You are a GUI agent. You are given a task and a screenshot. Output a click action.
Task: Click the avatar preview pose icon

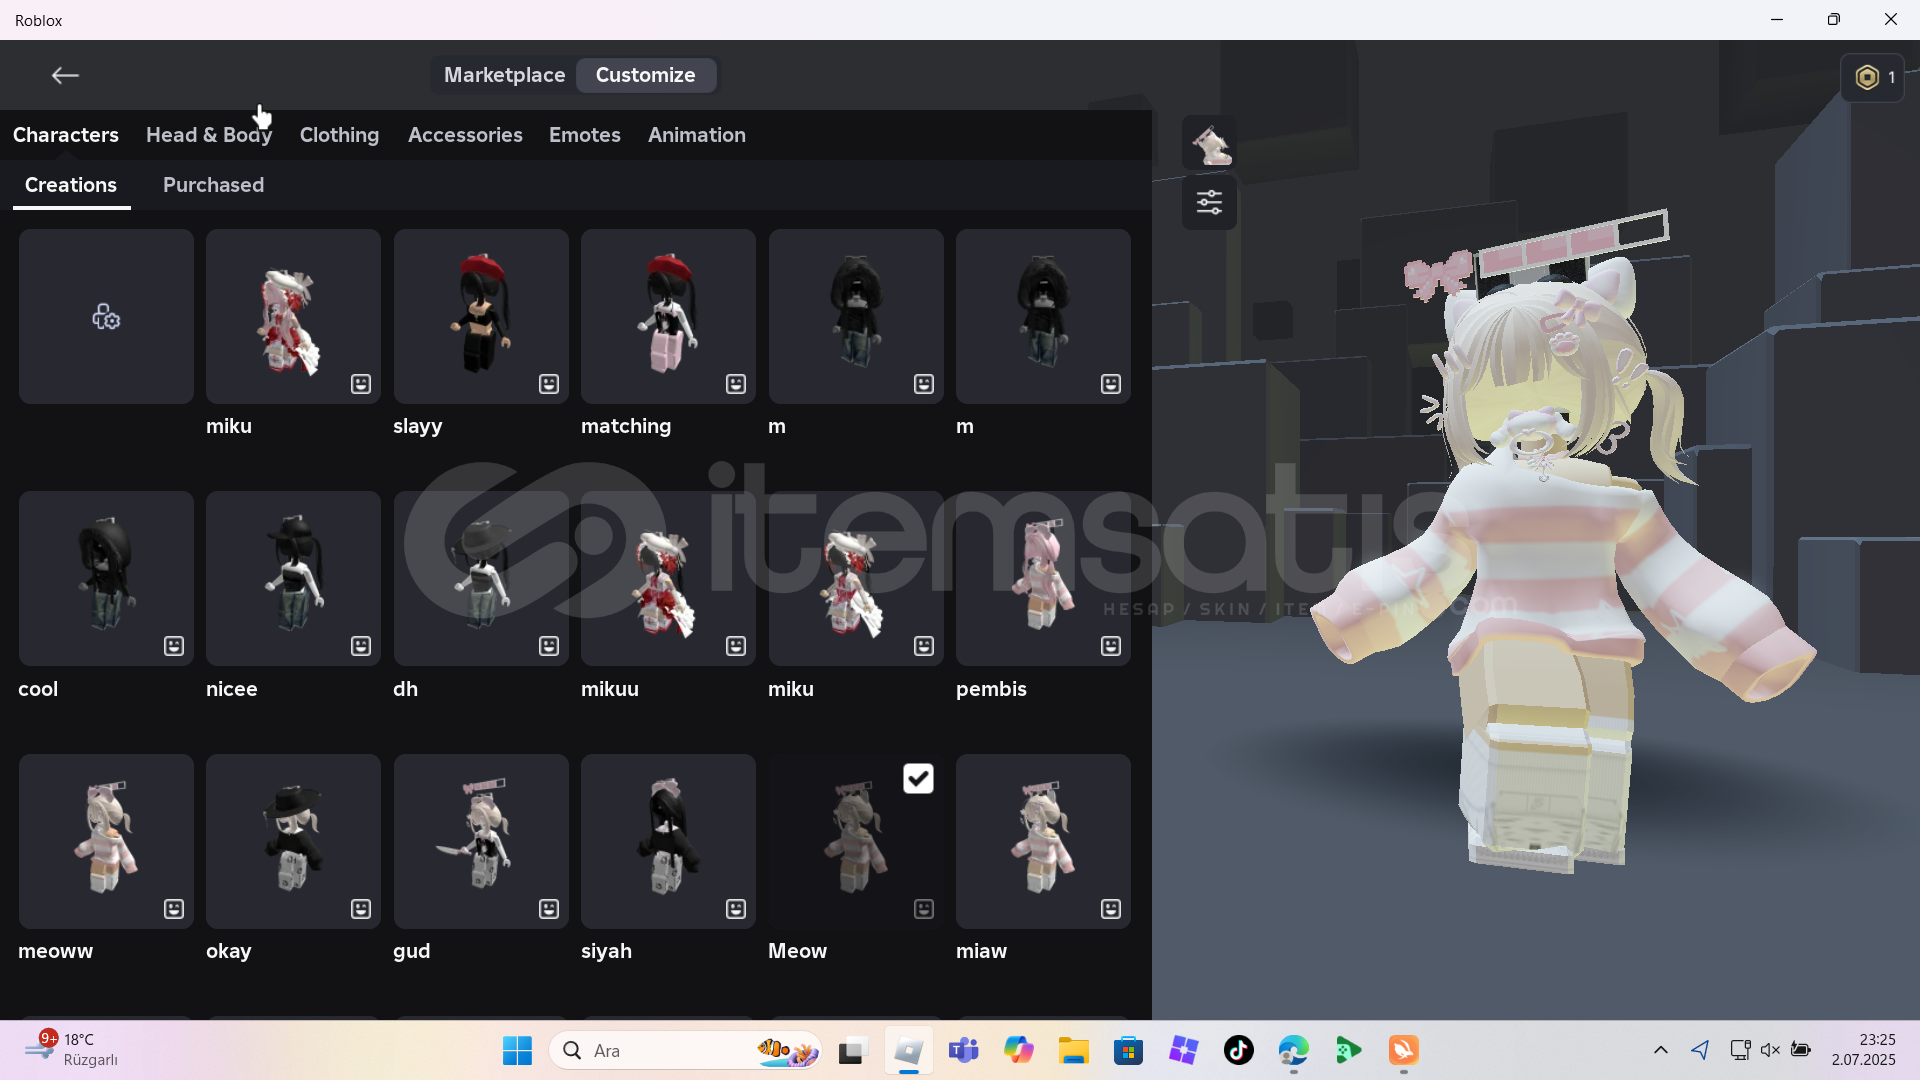pyautogui.click(x=1210, y=145)
